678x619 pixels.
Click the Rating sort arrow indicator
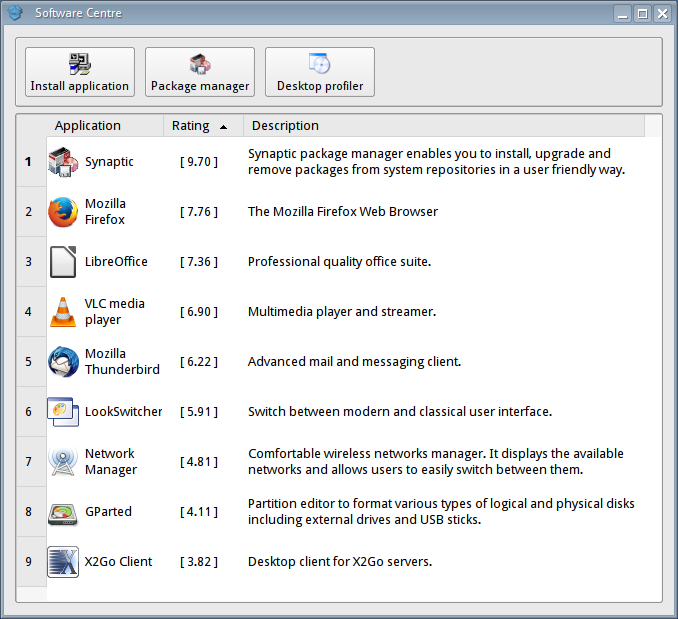pyautogui.click(x=223, y=127)
